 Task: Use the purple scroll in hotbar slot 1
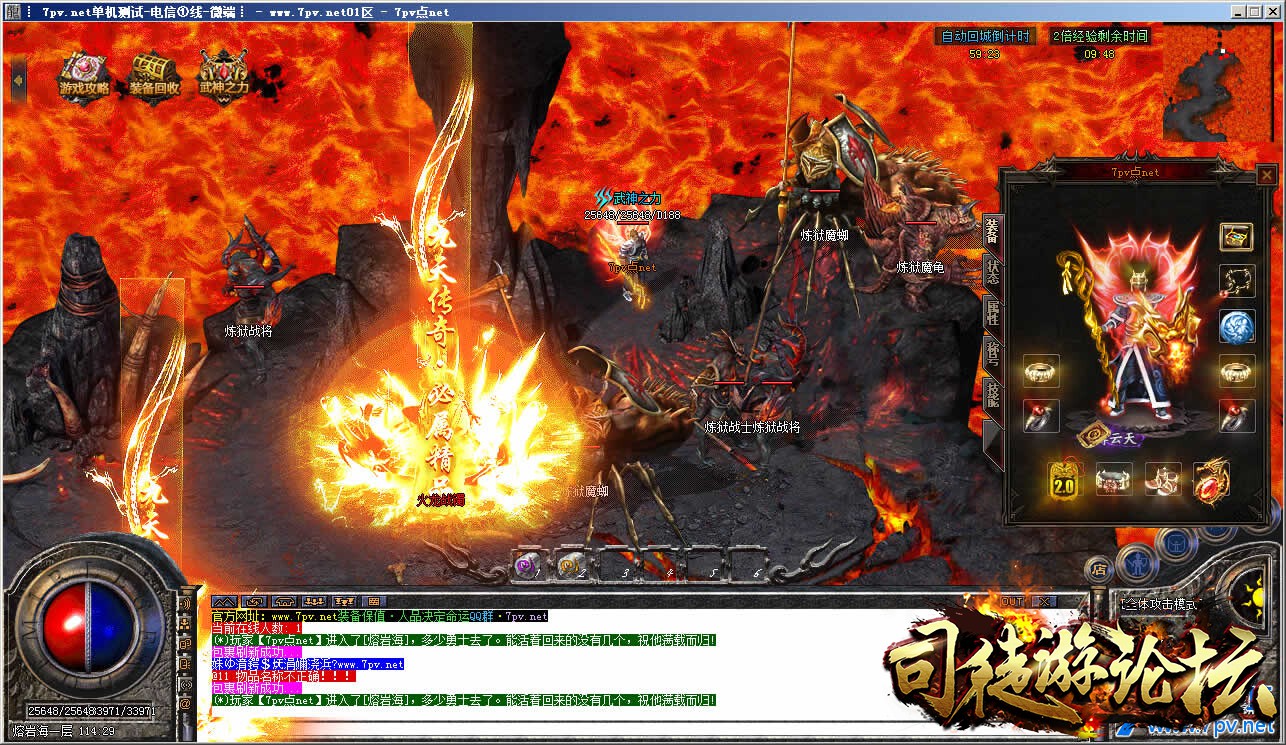[526, 565]
